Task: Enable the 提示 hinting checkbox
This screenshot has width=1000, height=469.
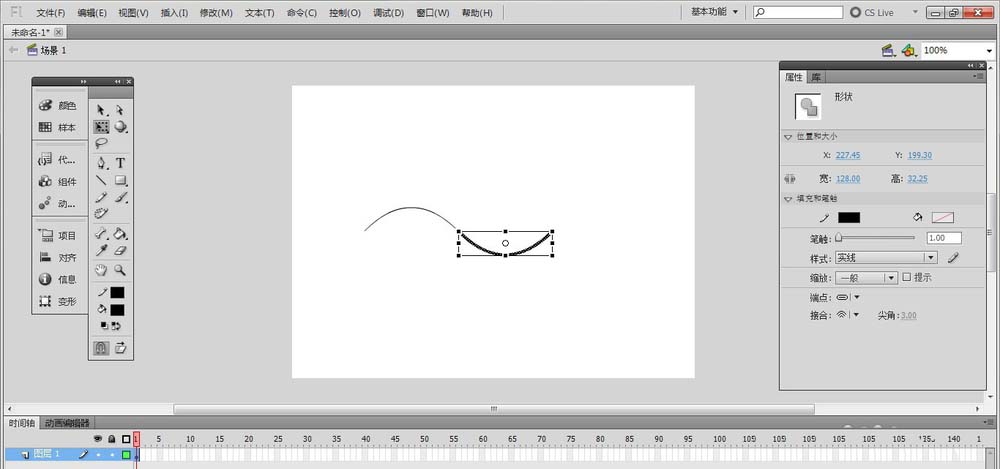Action: [906, 277]
